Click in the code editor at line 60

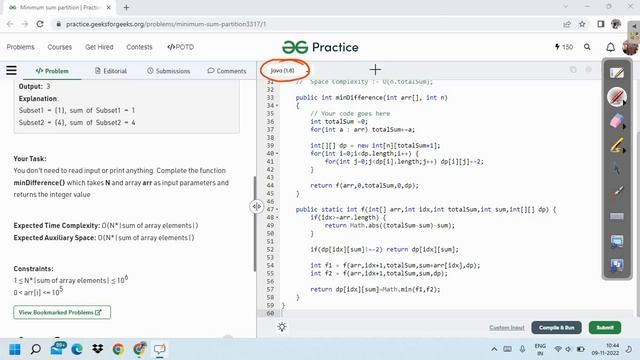pos(457,313)
